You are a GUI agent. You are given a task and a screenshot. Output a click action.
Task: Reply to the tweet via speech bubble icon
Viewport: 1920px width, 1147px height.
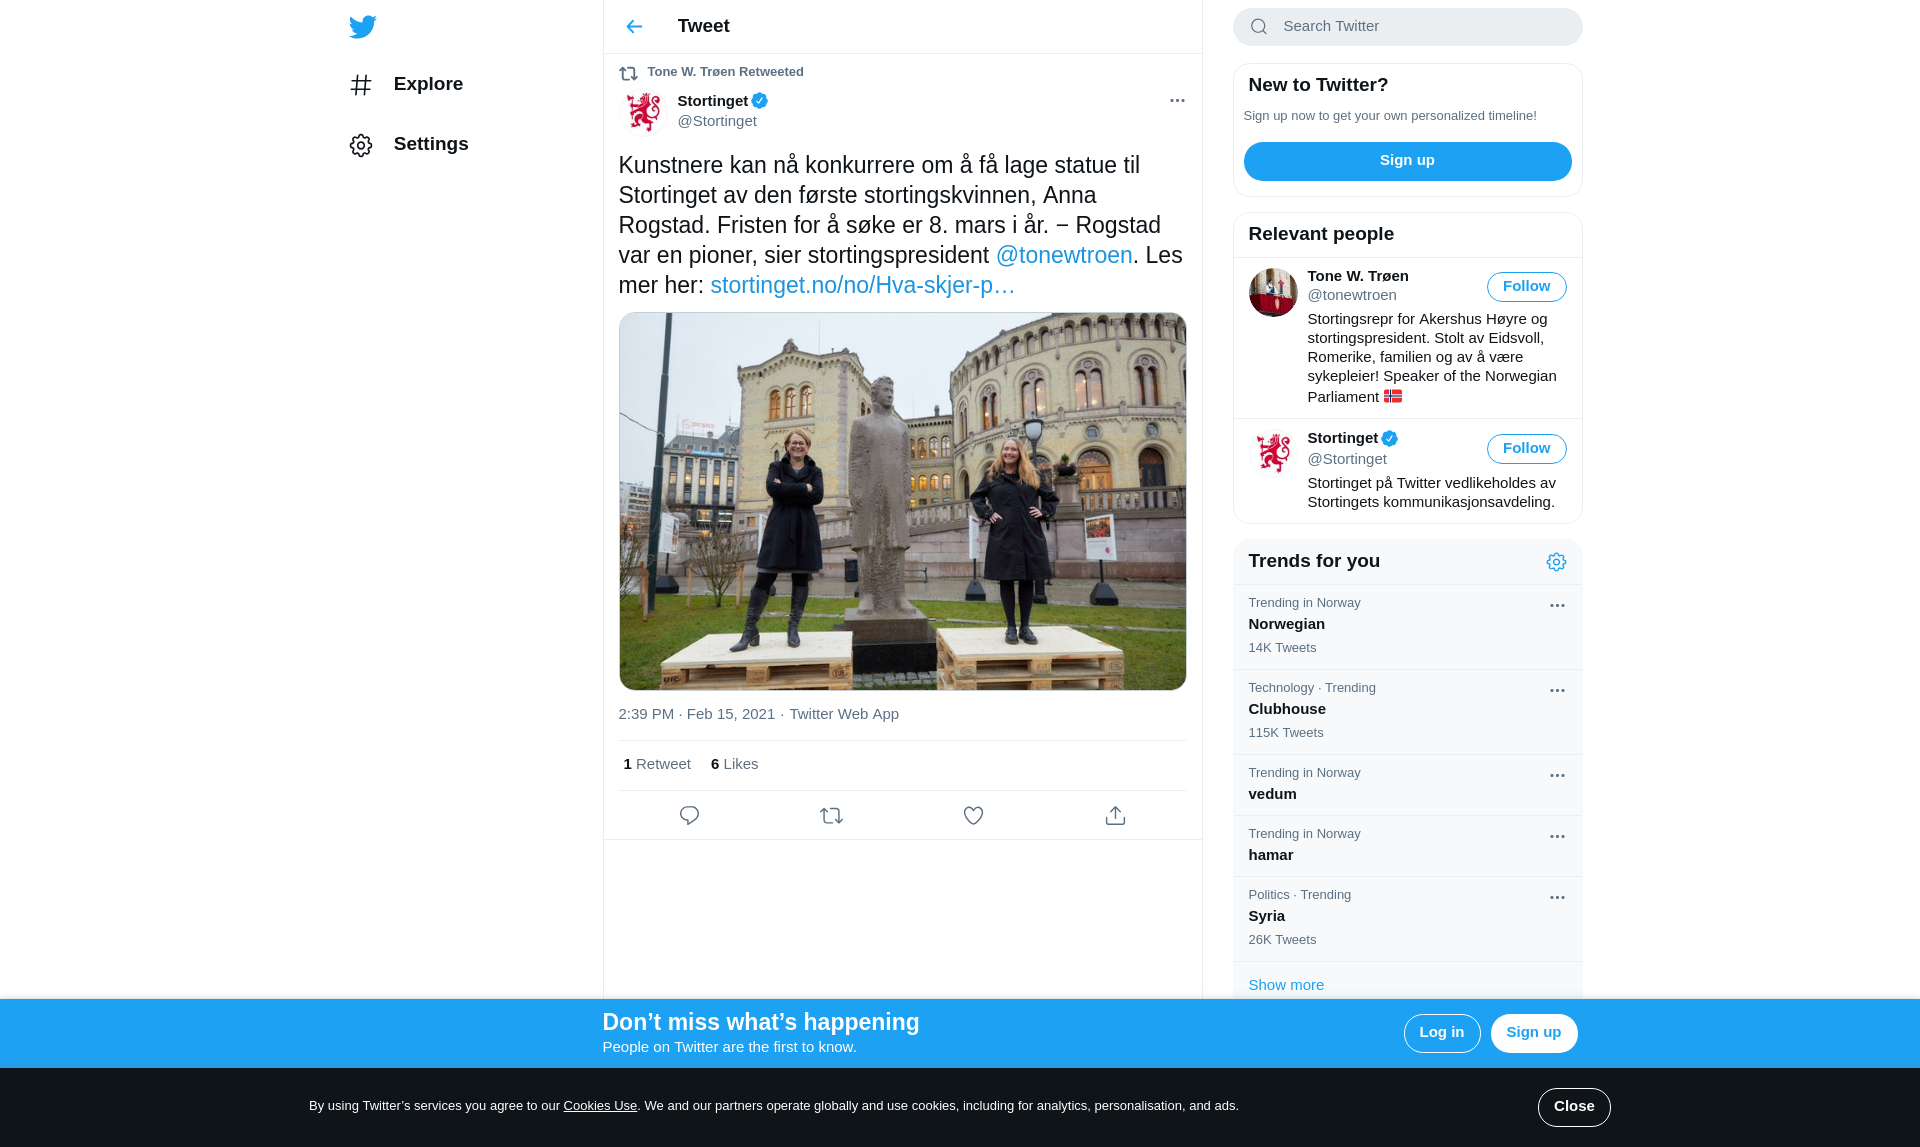click(x=689, y=816)
